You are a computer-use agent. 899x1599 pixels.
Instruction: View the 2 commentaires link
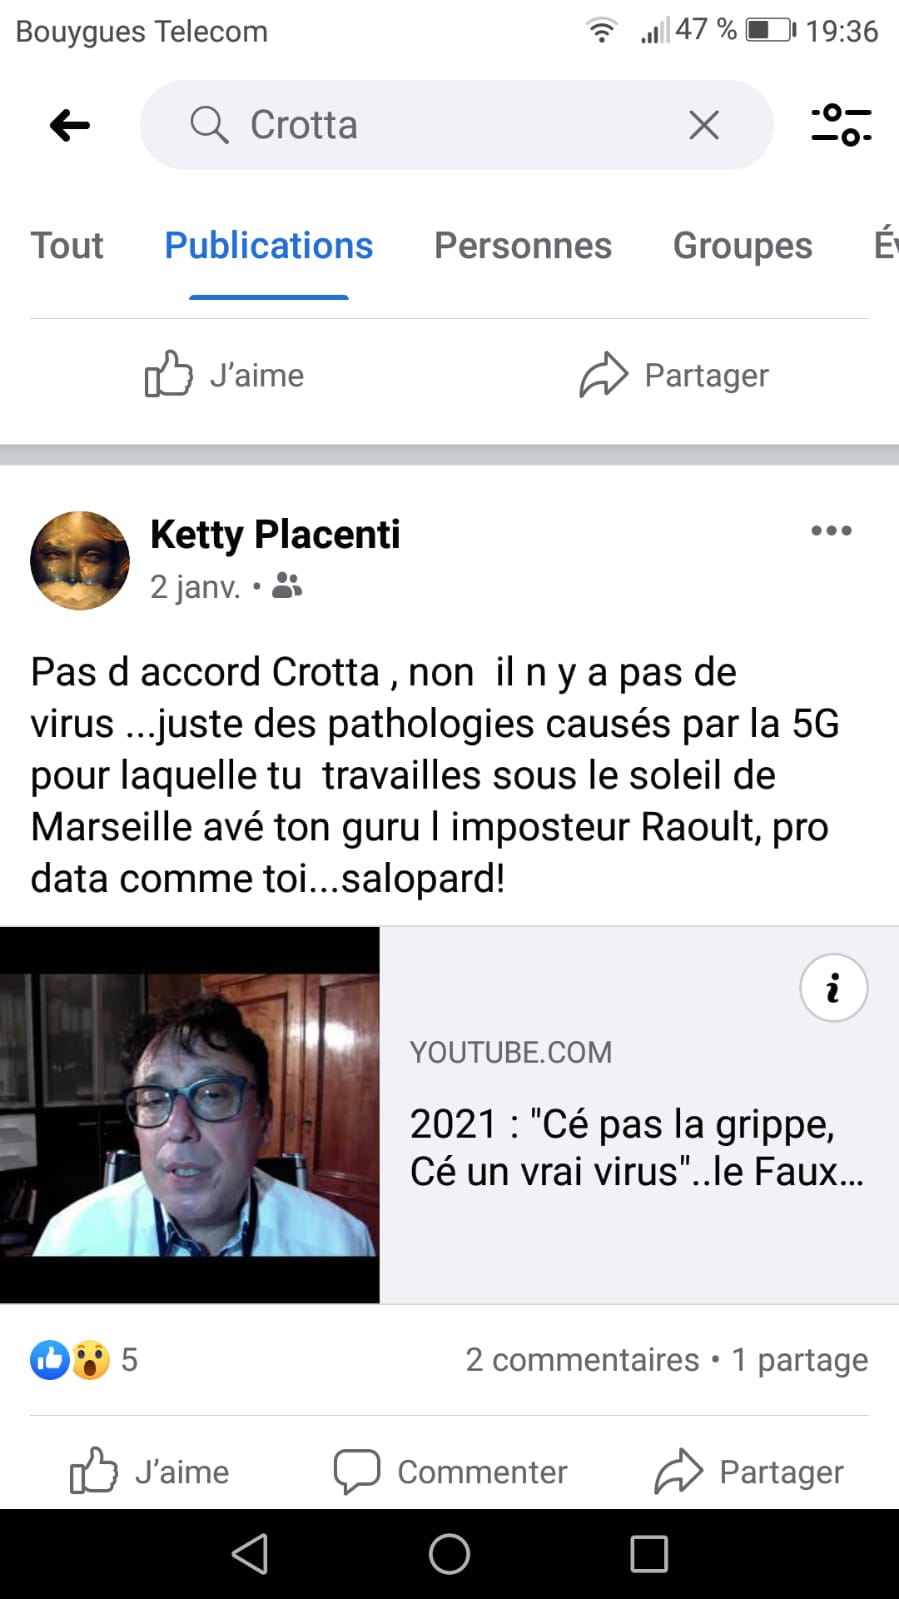[582, 1360]
